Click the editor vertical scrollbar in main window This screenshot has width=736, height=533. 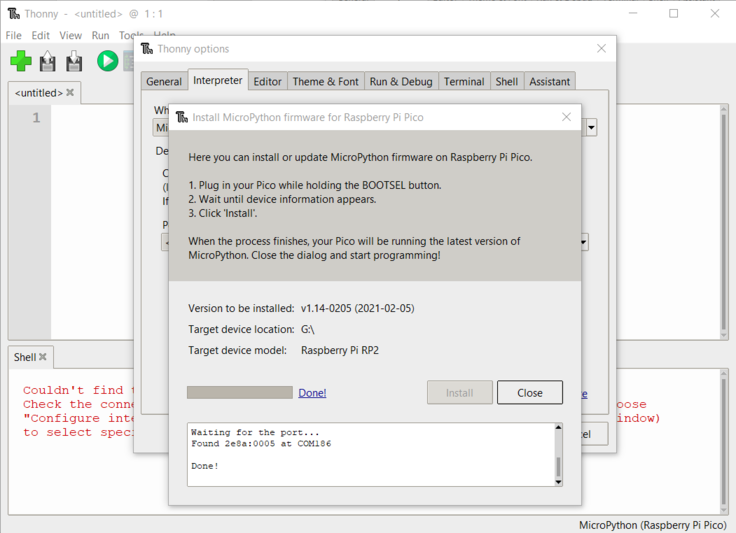pyautogui.click(x=724, y=221)
